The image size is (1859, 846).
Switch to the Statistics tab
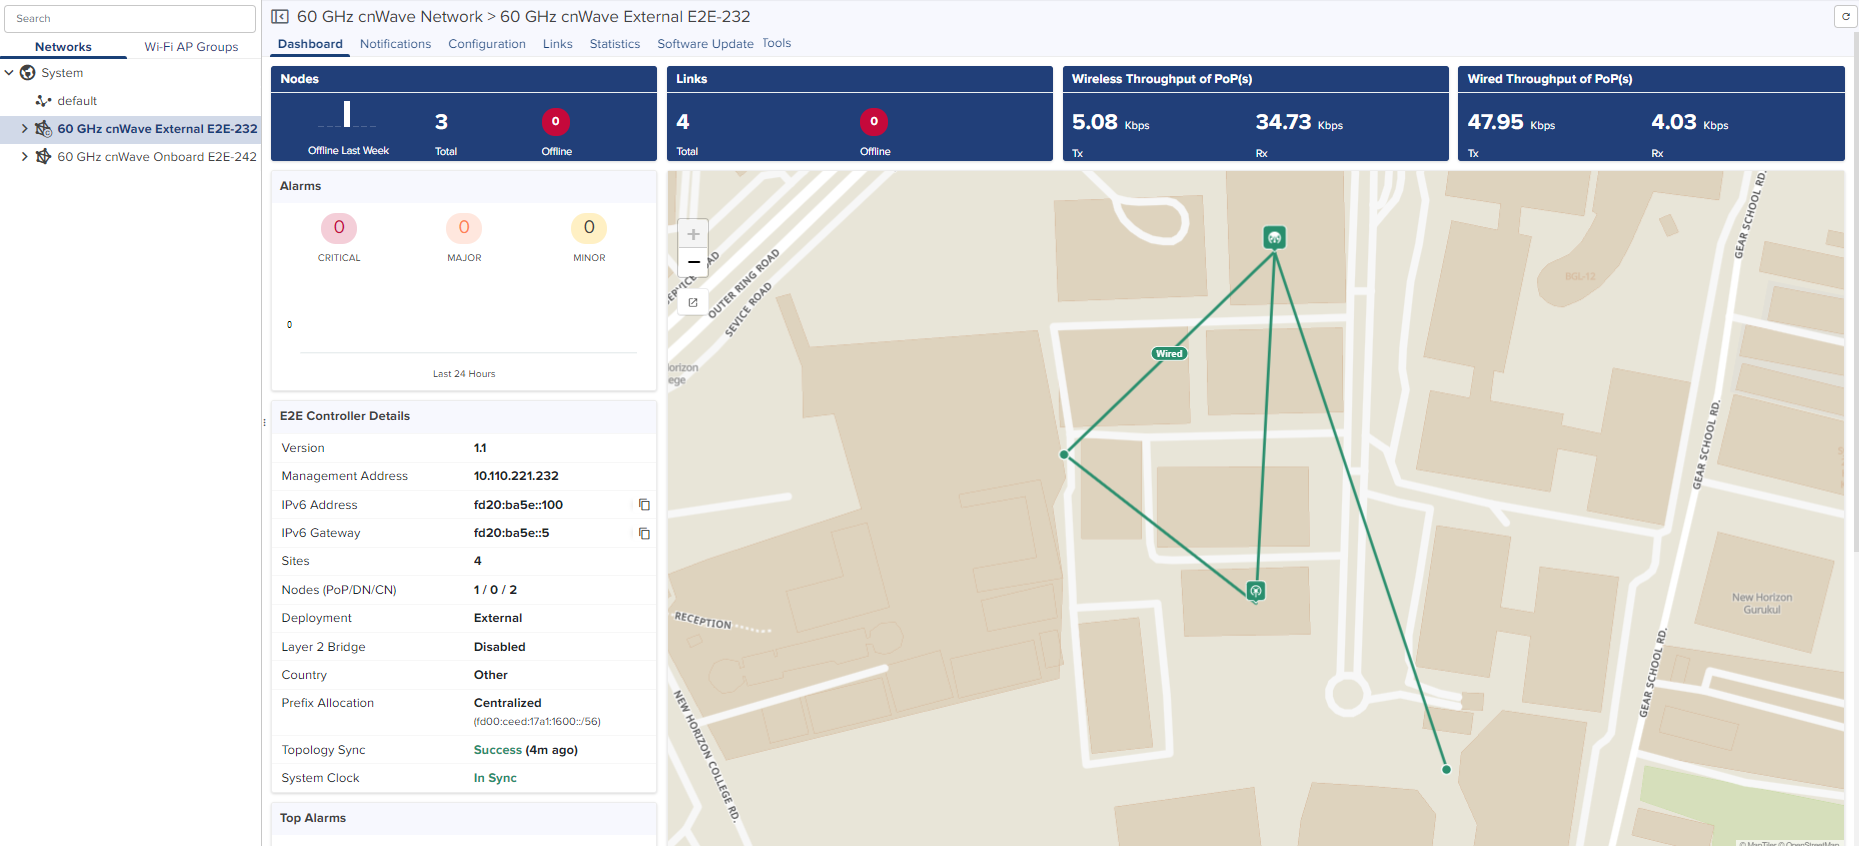pyautogui.click(x=614, y=44)
